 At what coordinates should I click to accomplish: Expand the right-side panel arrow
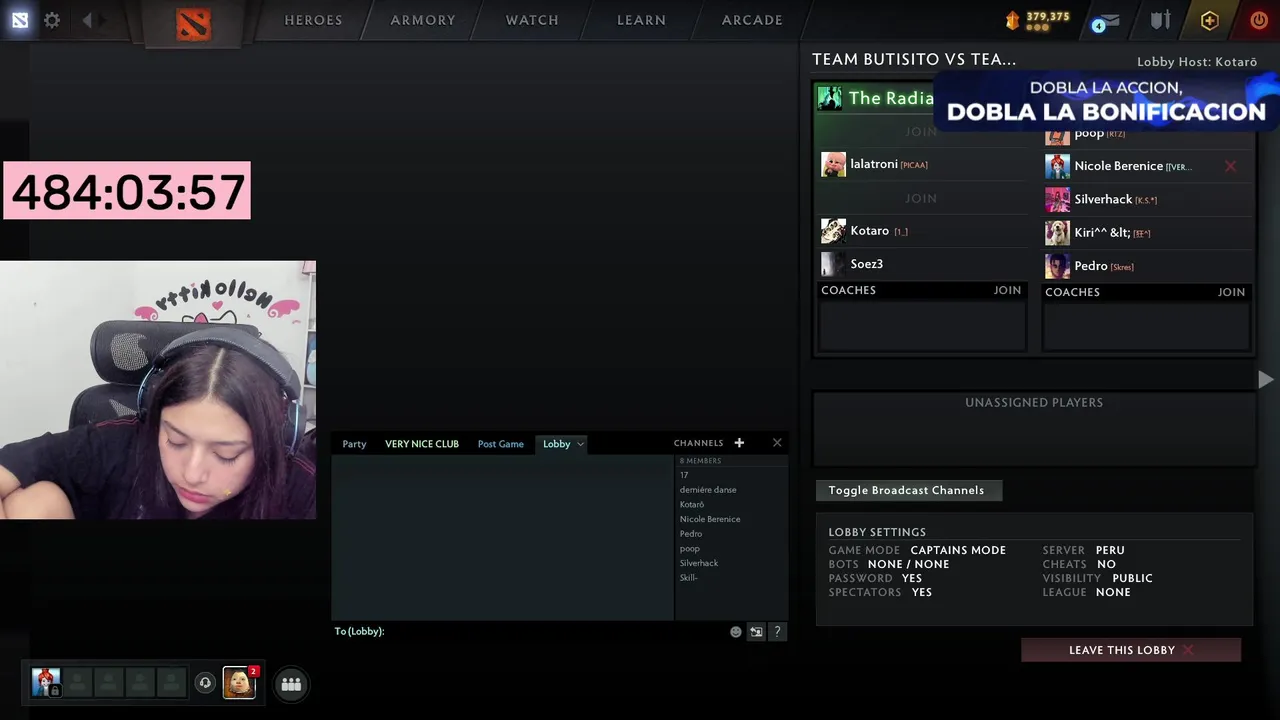coord(1265,379)
